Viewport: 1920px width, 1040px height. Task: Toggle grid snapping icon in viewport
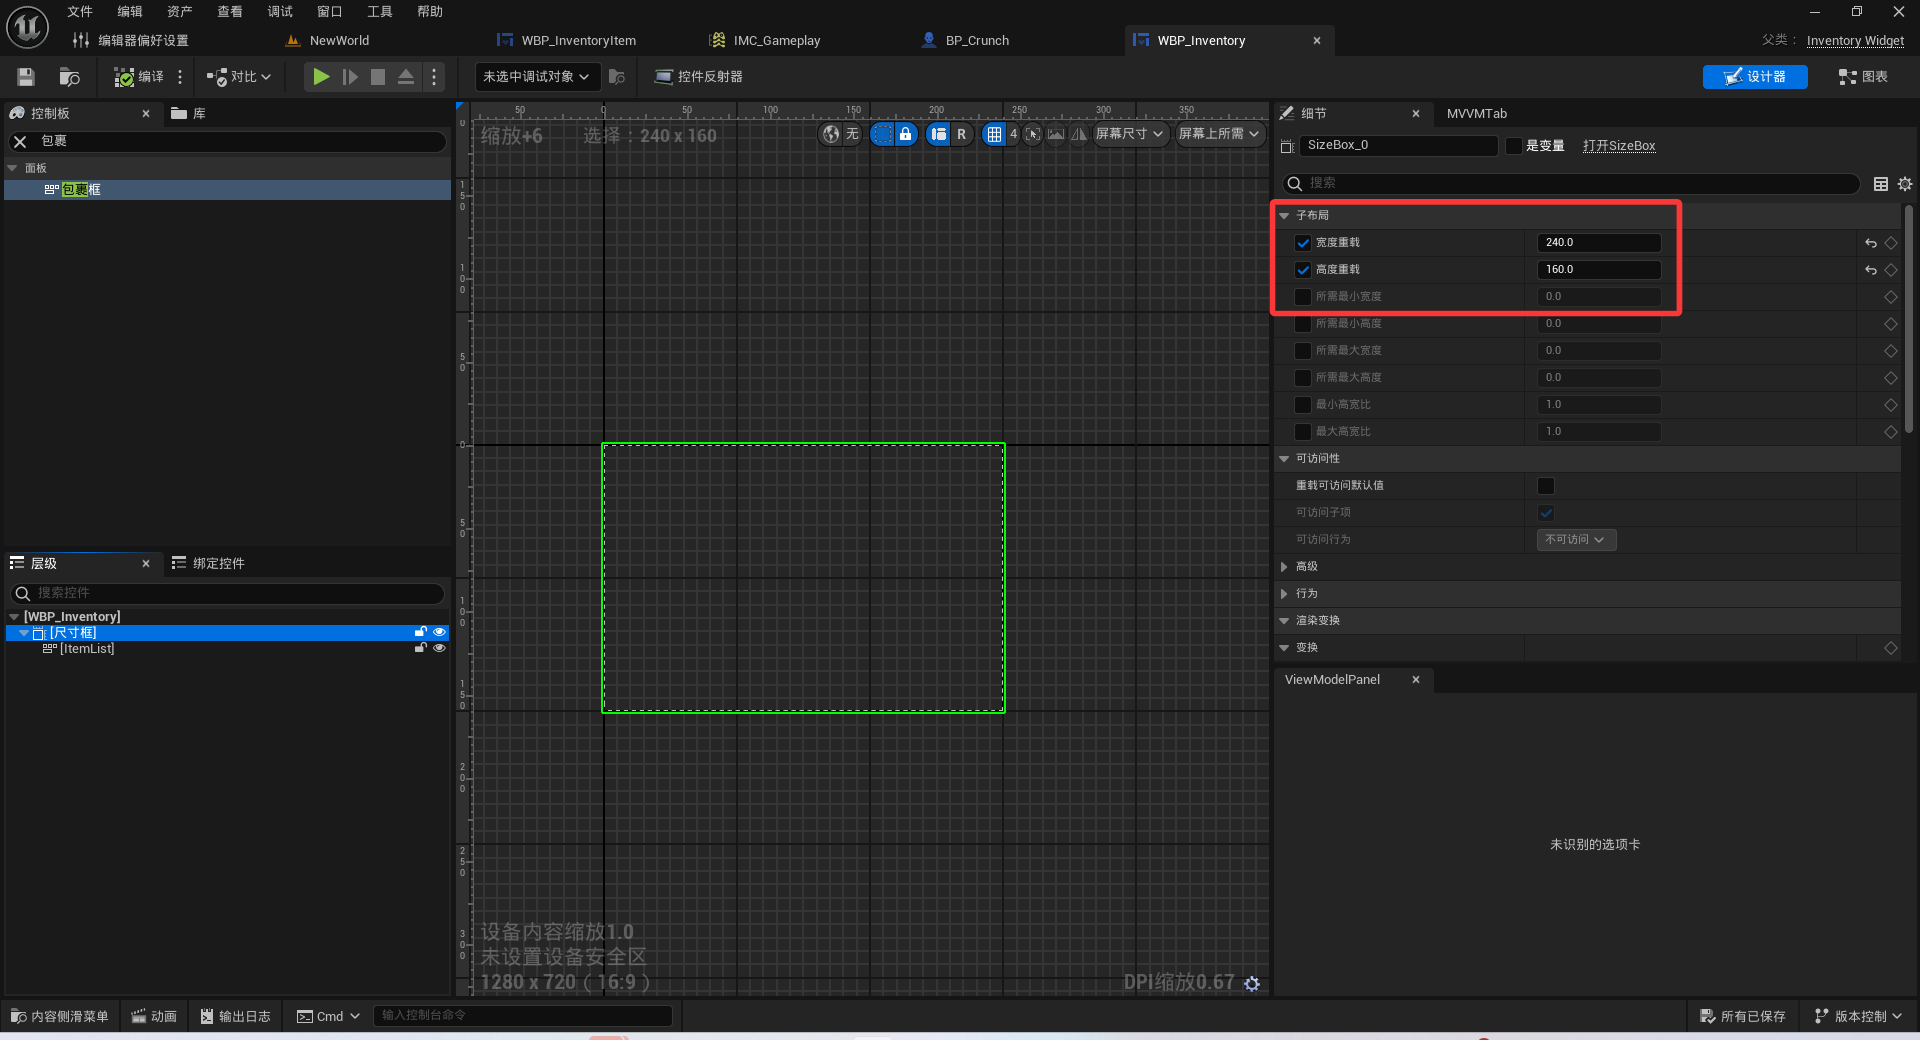[x=994, y=134]
